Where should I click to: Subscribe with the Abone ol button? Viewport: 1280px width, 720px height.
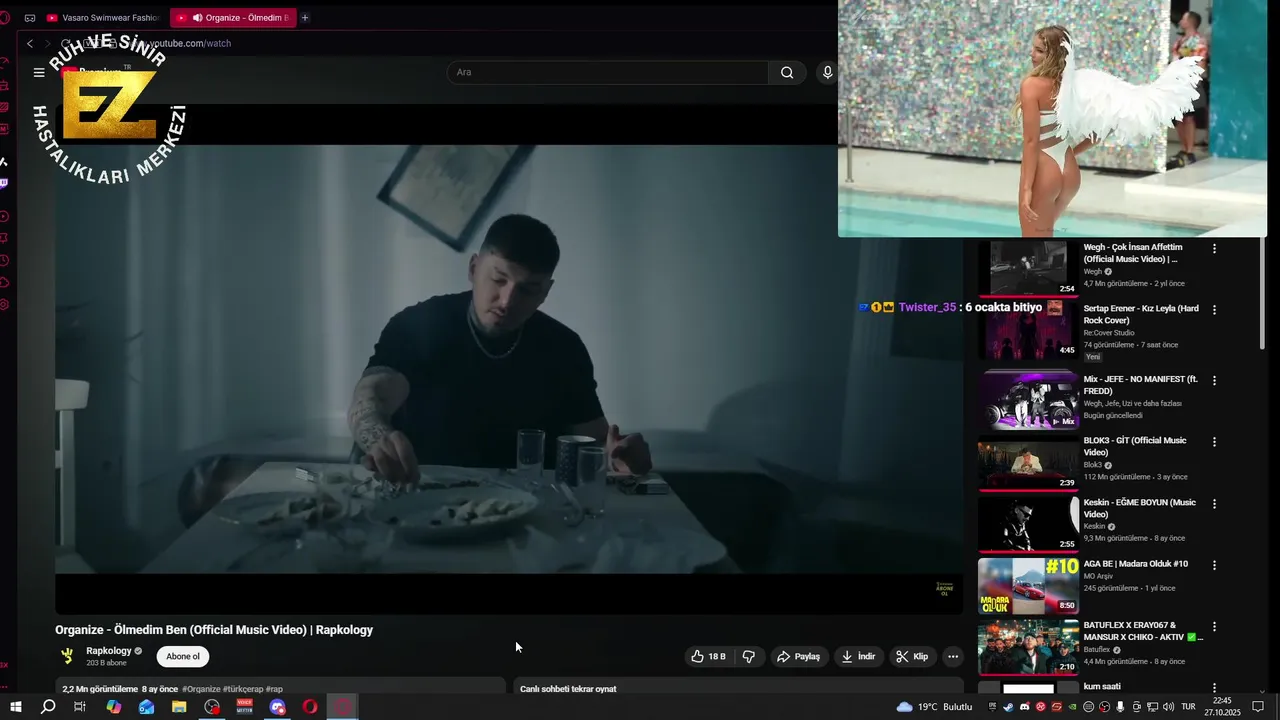183,656
